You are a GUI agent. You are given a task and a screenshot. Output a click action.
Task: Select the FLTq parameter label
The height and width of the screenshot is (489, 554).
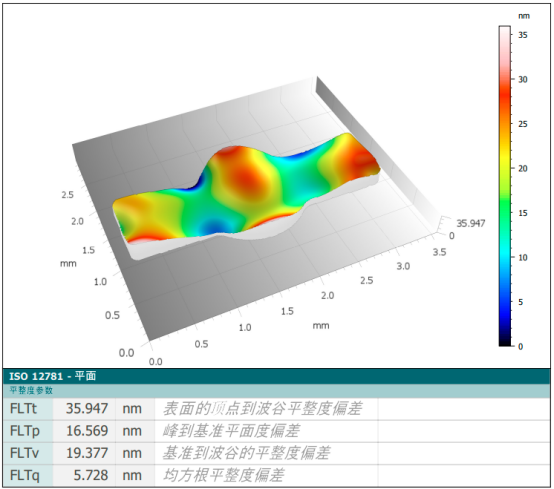pyautogui.click(x=25, y=475)
